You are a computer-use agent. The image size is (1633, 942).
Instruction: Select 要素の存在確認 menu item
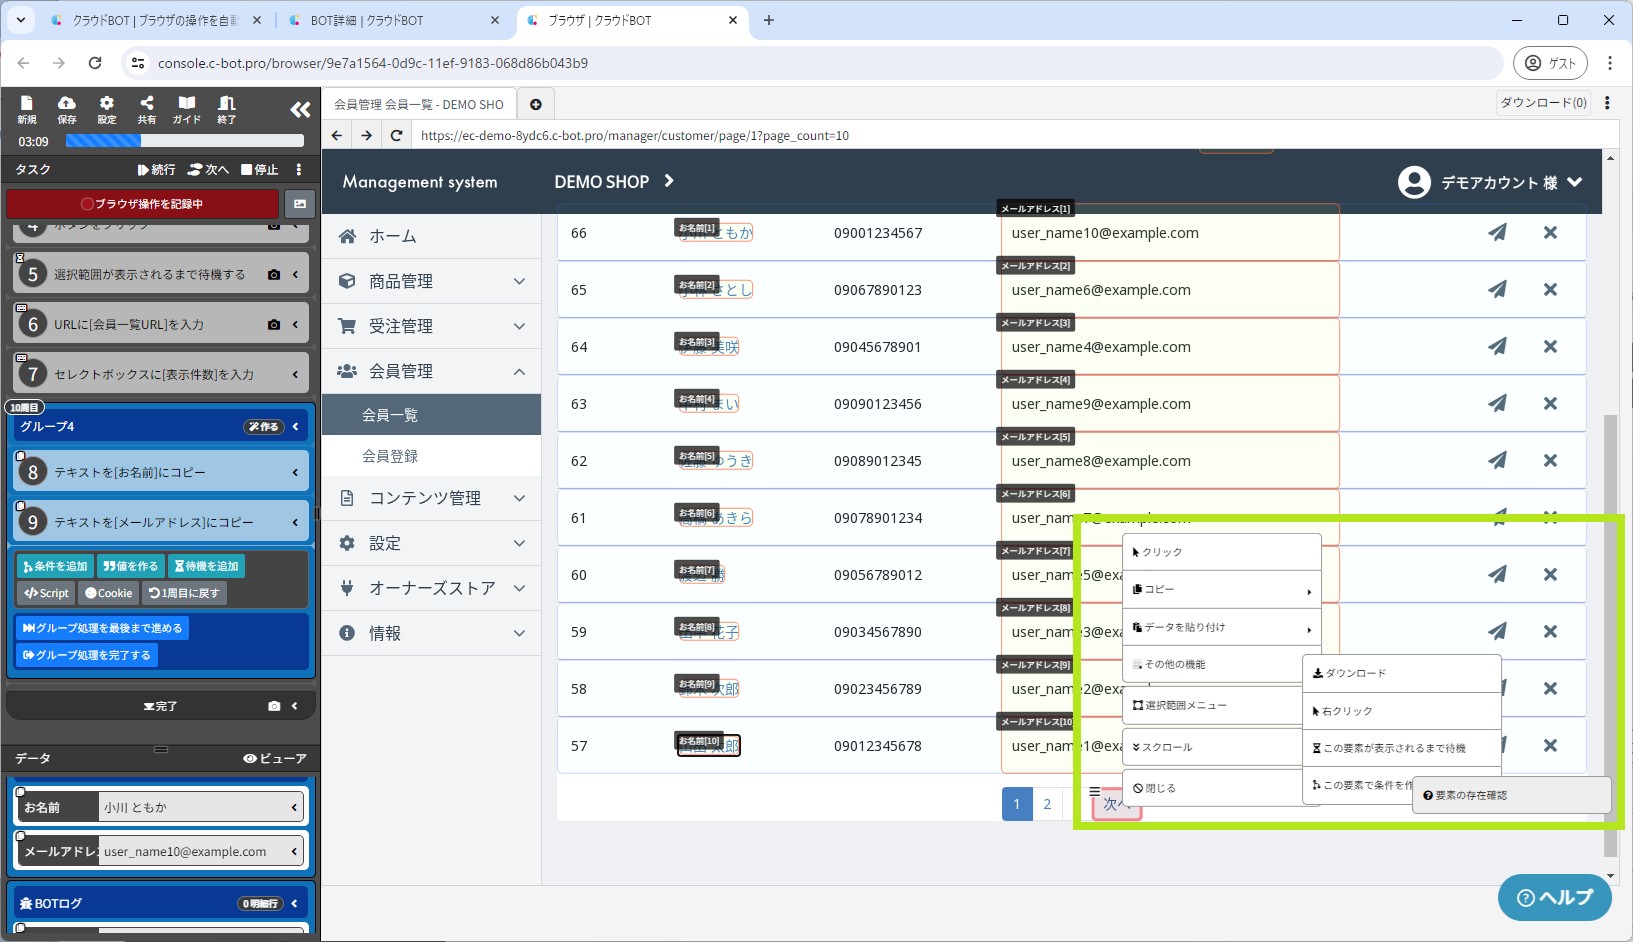[x=1512, y=795]
